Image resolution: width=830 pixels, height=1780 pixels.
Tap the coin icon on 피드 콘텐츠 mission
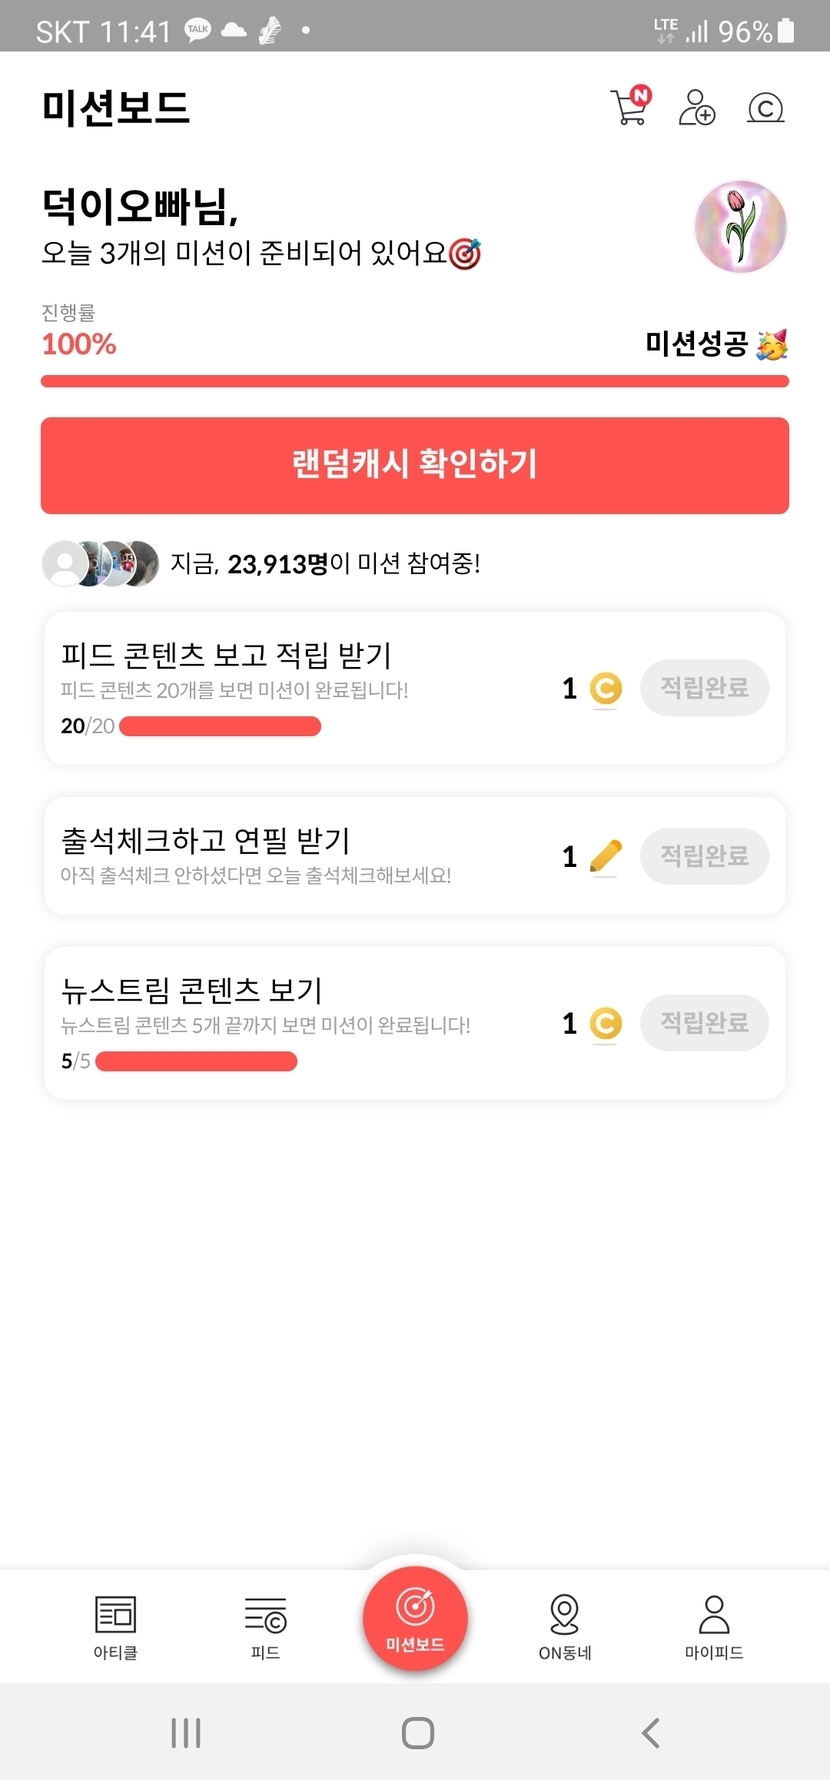pos(605,689)
